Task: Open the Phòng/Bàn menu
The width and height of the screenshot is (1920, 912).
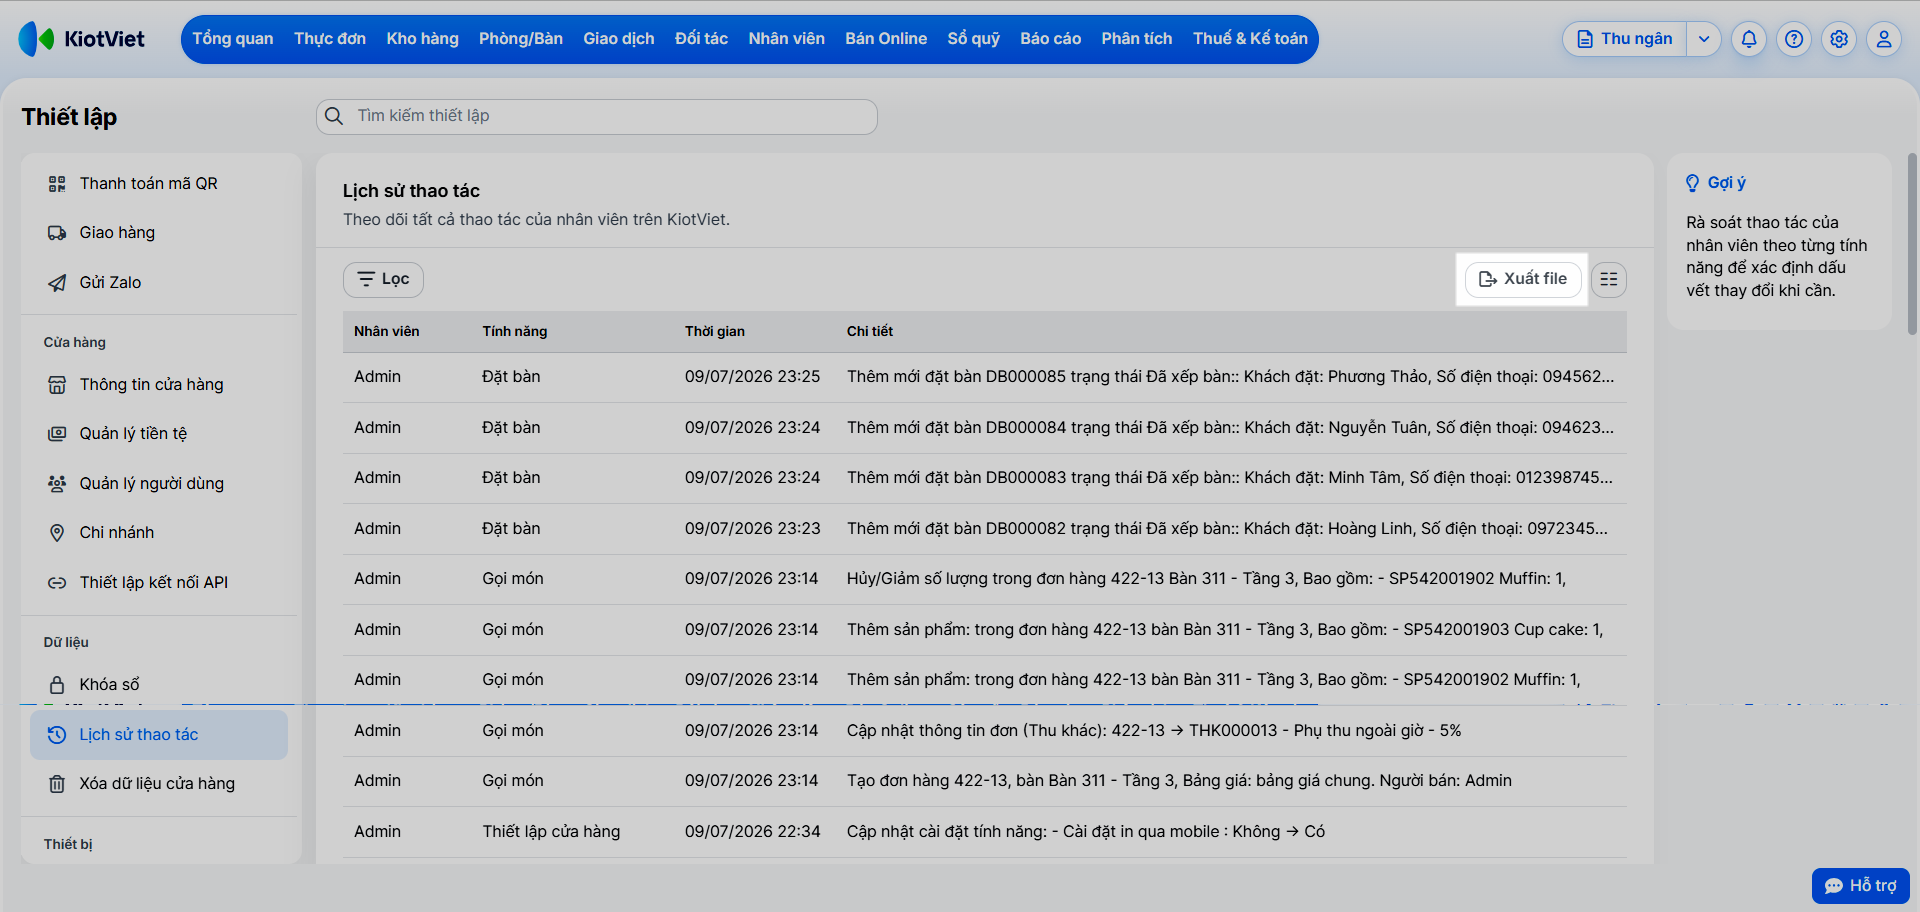Action: tap(521, 39)
